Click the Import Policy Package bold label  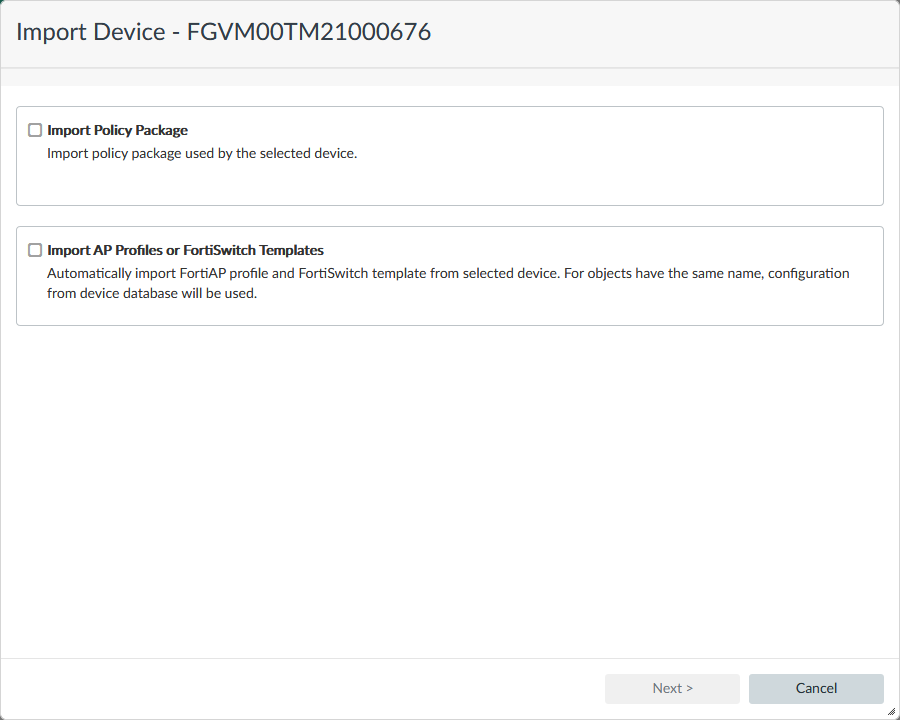click(x=117, y=130)
